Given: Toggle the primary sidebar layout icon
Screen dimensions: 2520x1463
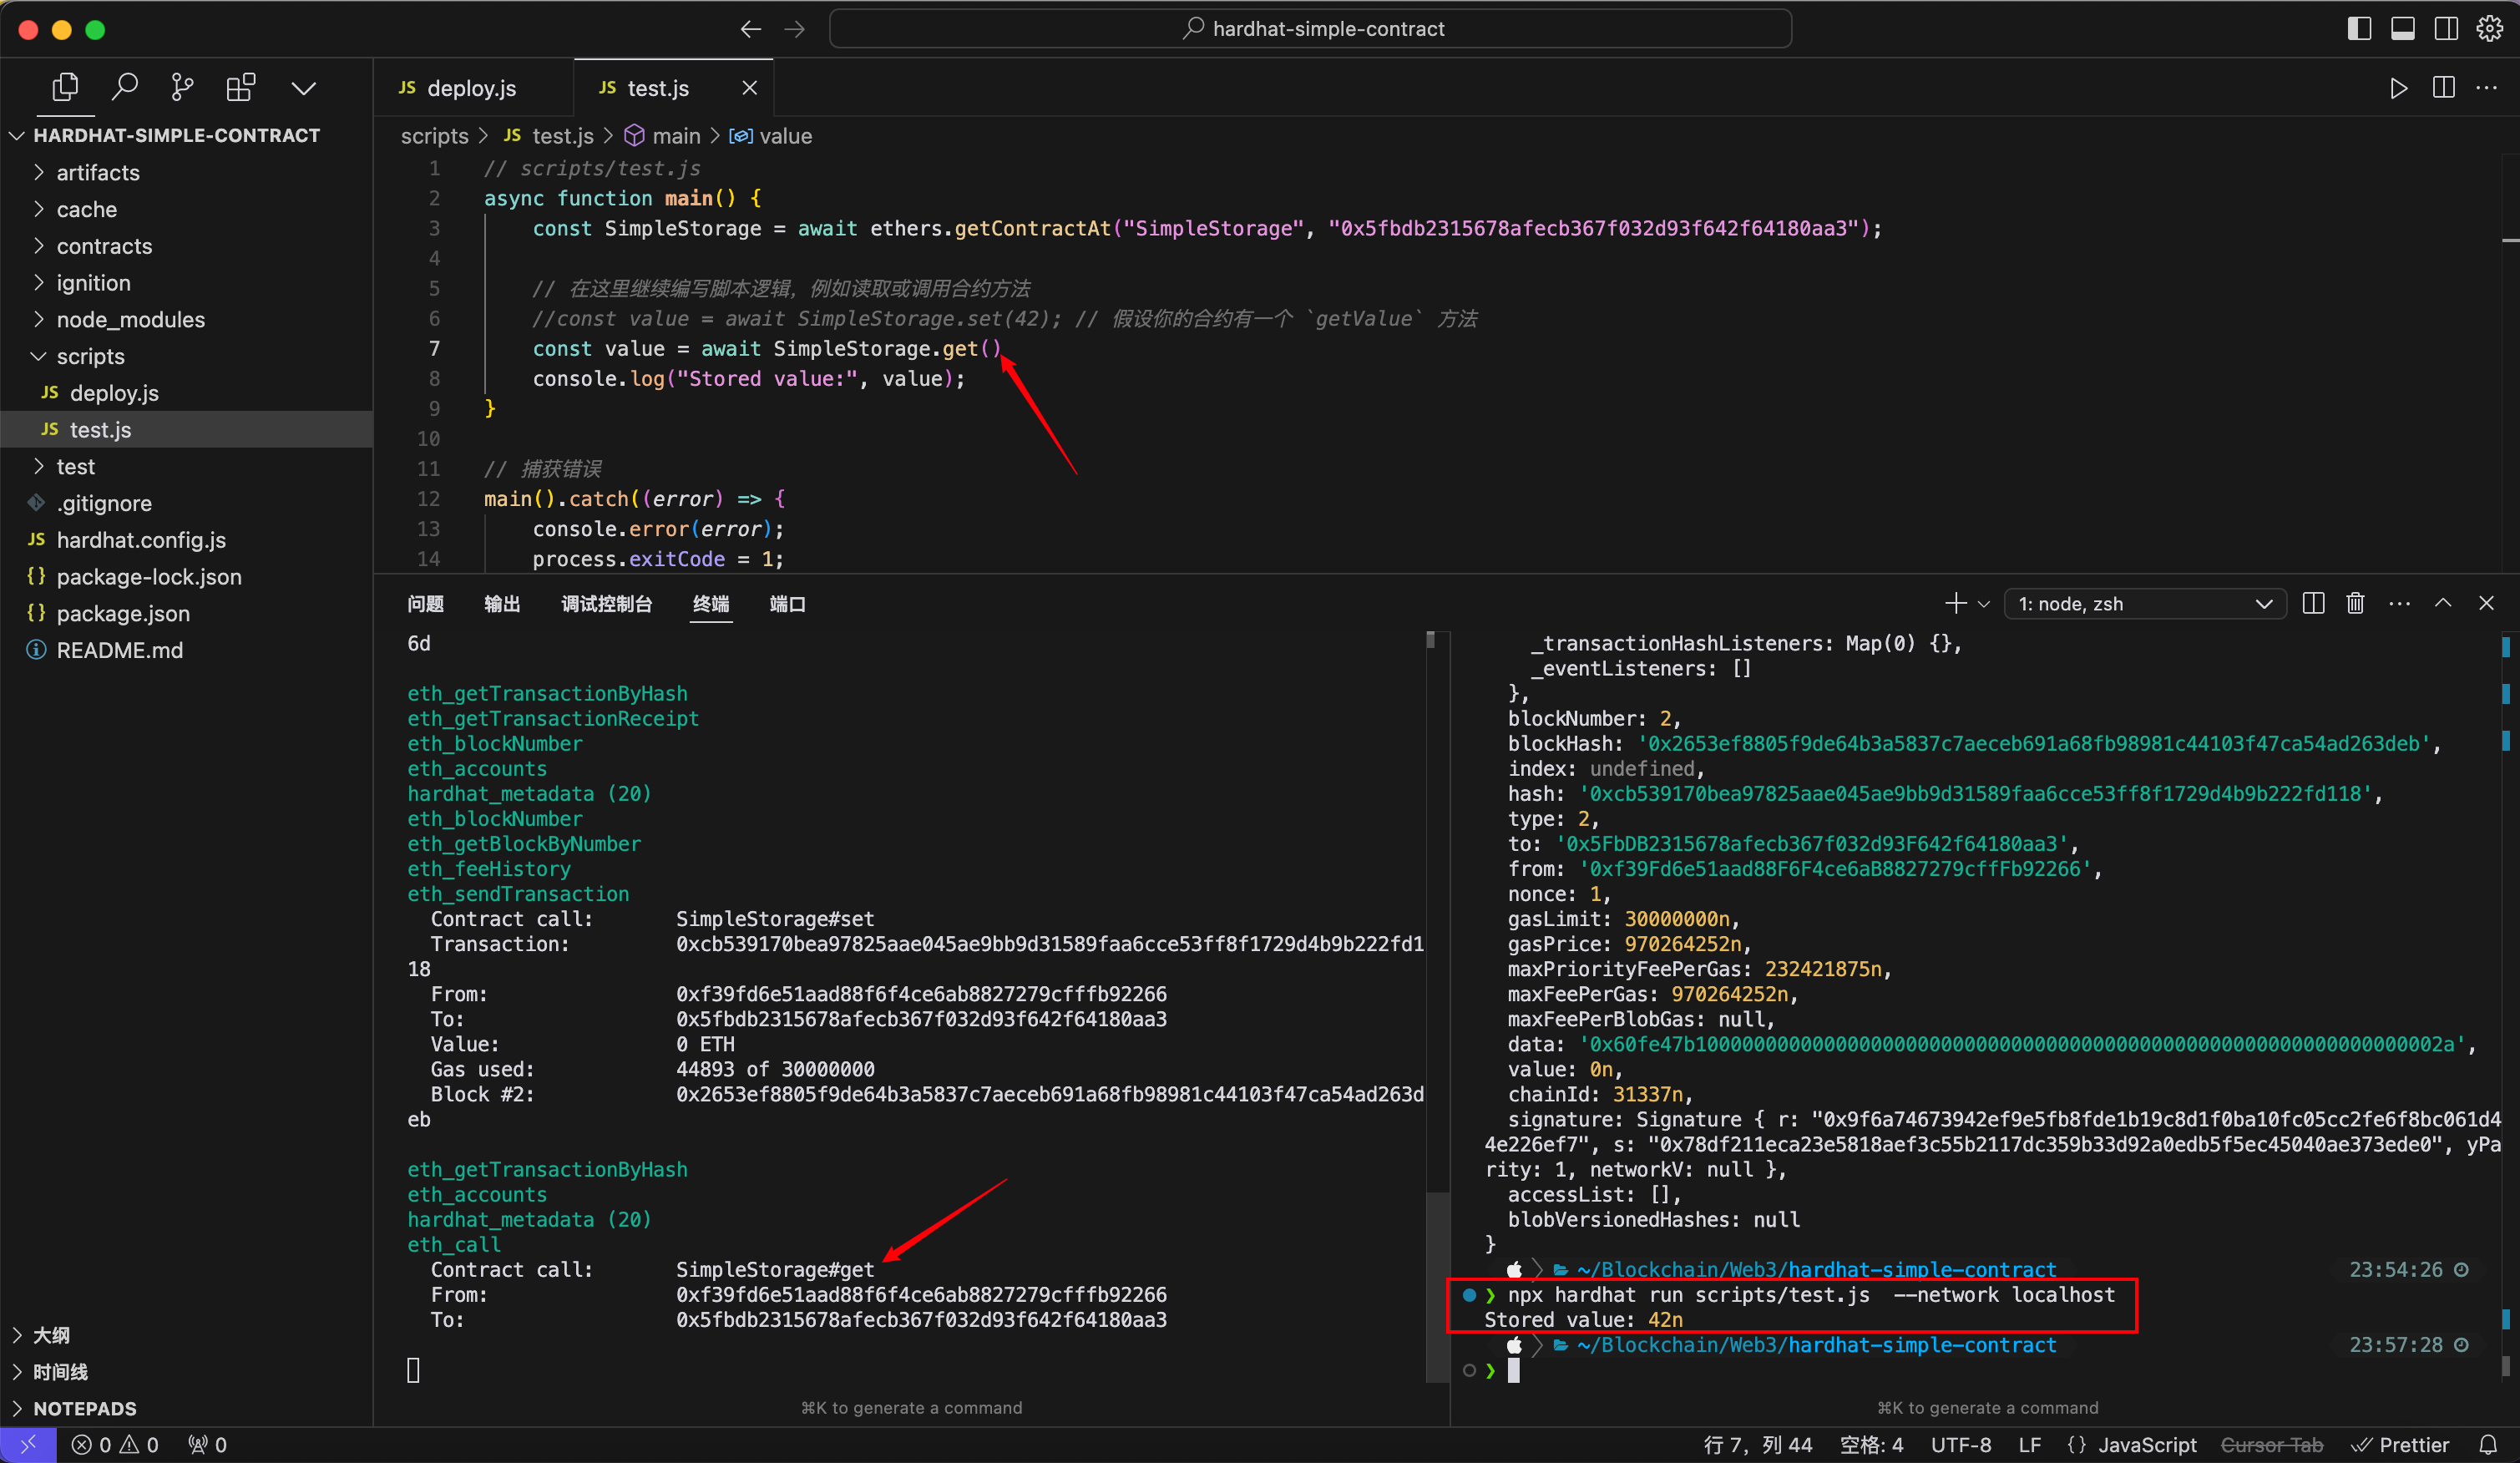Looking at the screenshot, I should point(2359,29).
